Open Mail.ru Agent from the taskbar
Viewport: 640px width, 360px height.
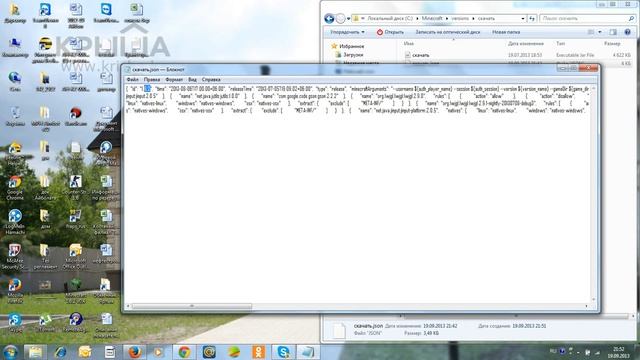pos(209,352)
